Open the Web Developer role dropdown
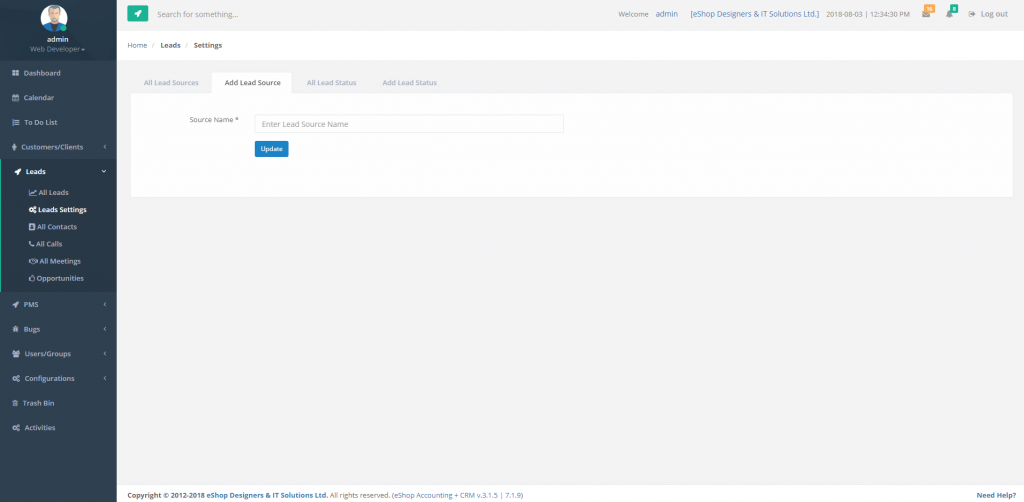Screen dimensions: 1024x502 (57, 48)
